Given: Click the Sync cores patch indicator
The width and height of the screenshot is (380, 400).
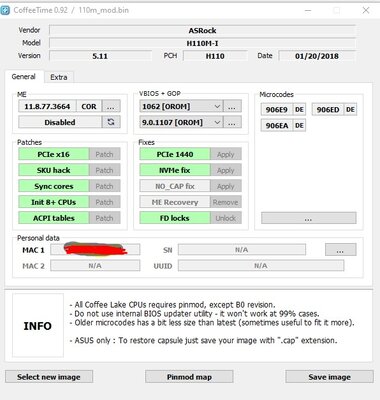Looking at the screenshot, I should [x=54, y=186].
